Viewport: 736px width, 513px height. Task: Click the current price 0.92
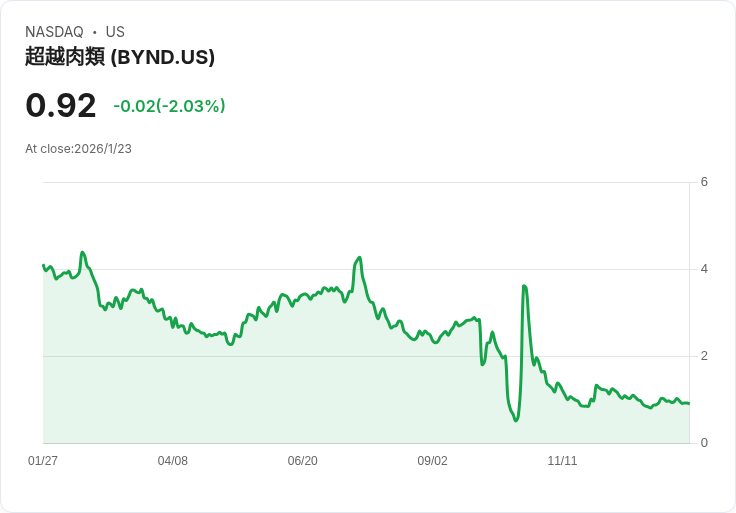click(x=60, y=105)
